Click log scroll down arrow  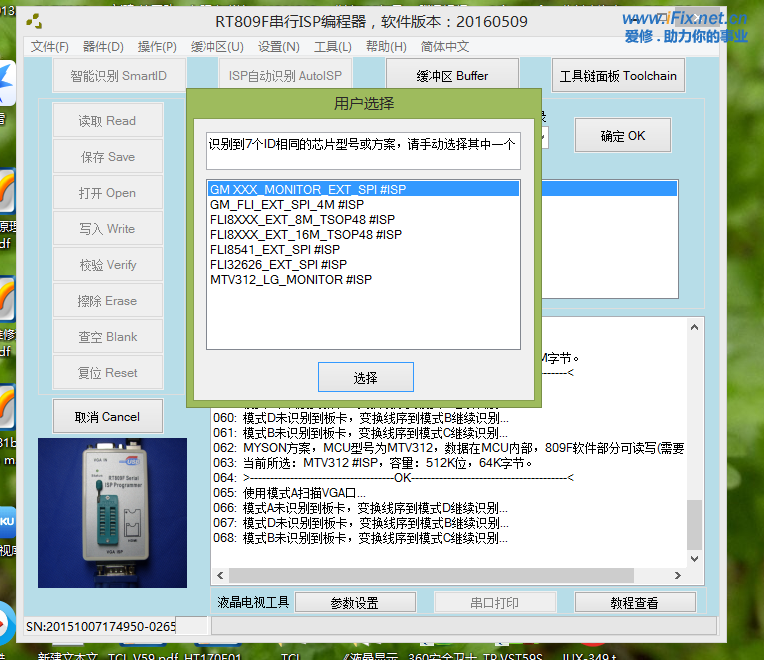tap(694, 559)
